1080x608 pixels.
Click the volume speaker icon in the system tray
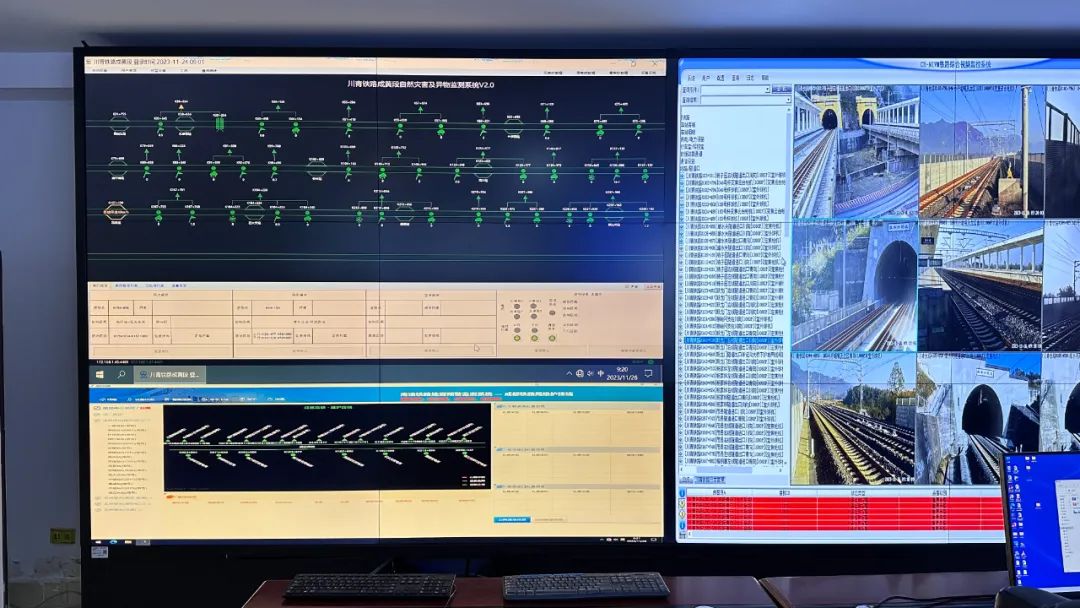click(590, 374)
